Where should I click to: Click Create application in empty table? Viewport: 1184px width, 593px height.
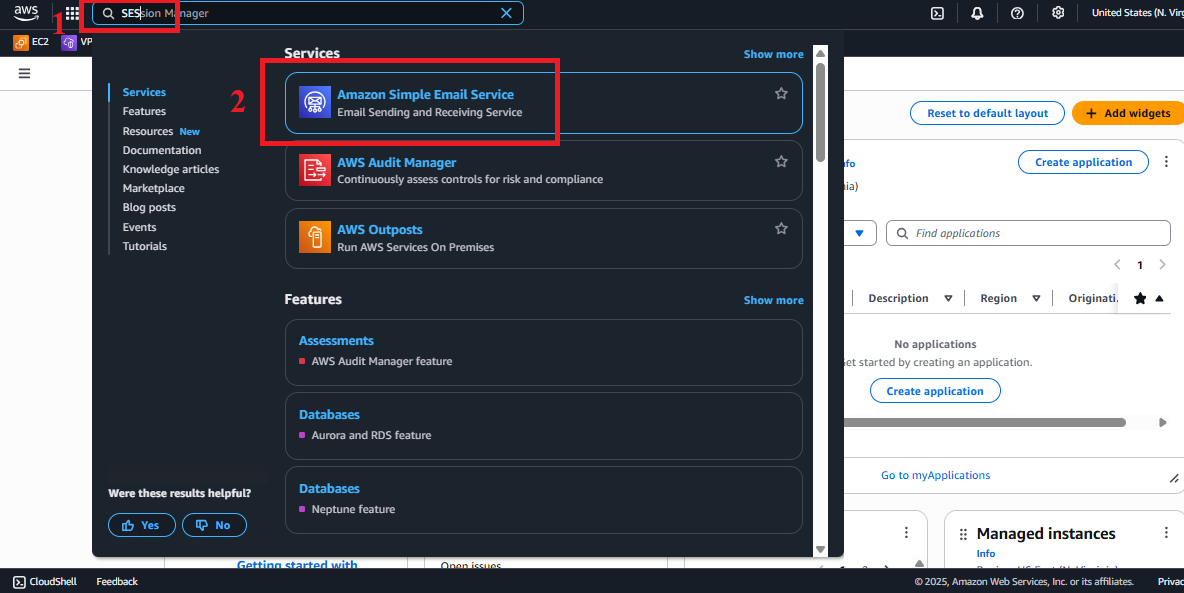pos(935,391)
